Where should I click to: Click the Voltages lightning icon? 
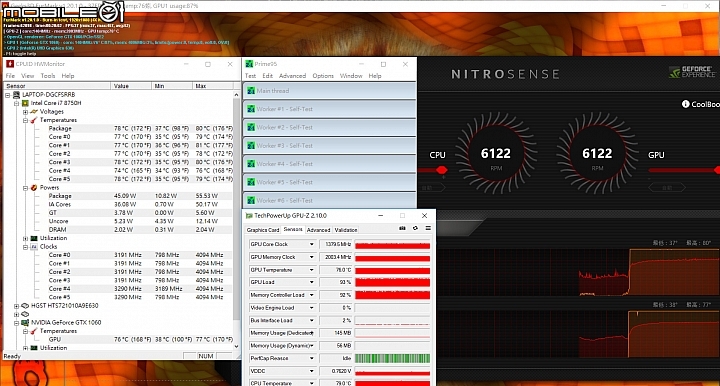34,112
